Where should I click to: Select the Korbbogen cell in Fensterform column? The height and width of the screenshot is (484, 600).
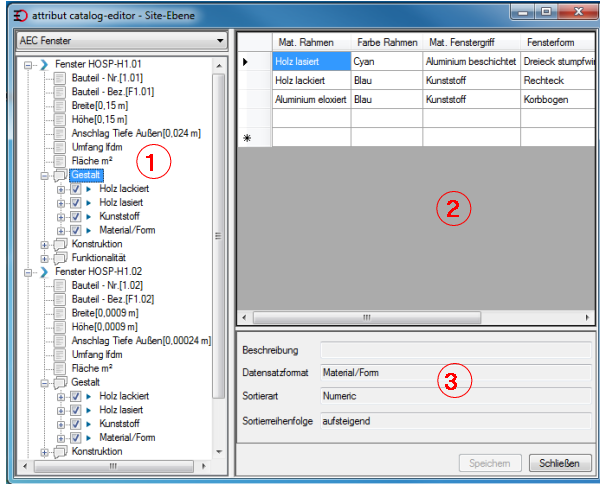click(x=558, y=99)
